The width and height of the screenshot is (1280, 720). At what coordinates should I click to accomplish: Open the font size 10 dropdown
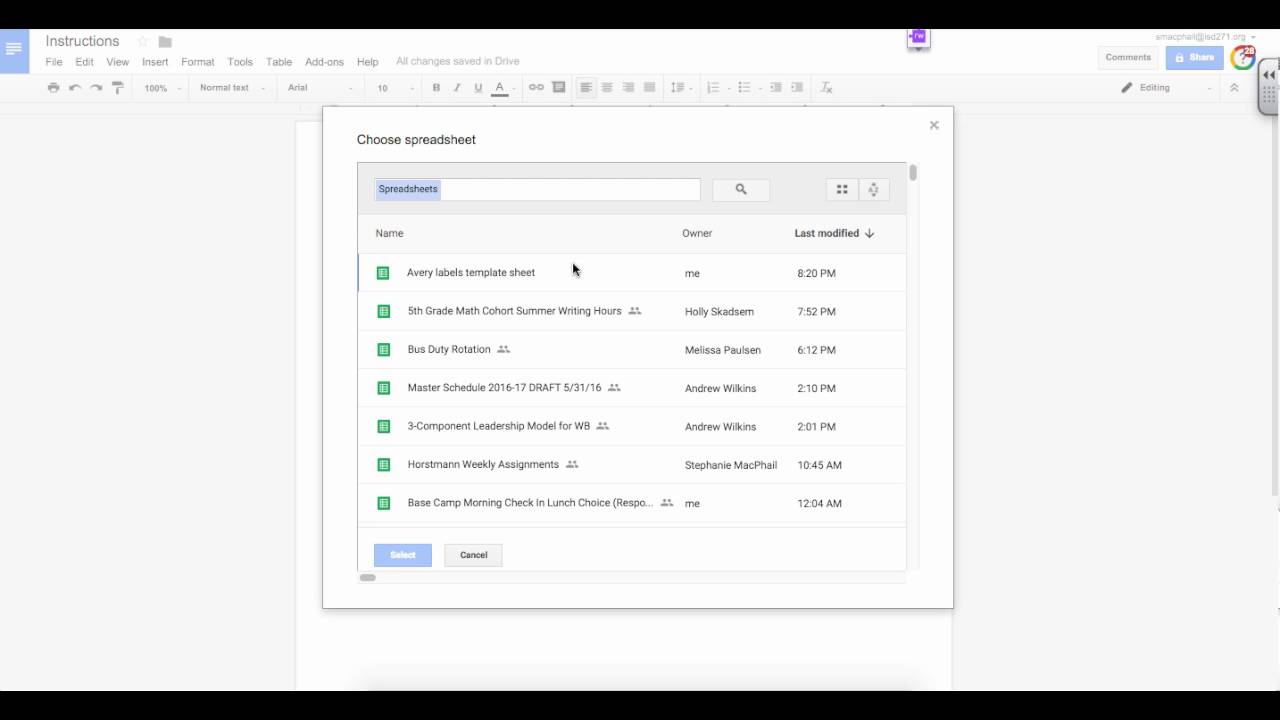tap(395, 88)
